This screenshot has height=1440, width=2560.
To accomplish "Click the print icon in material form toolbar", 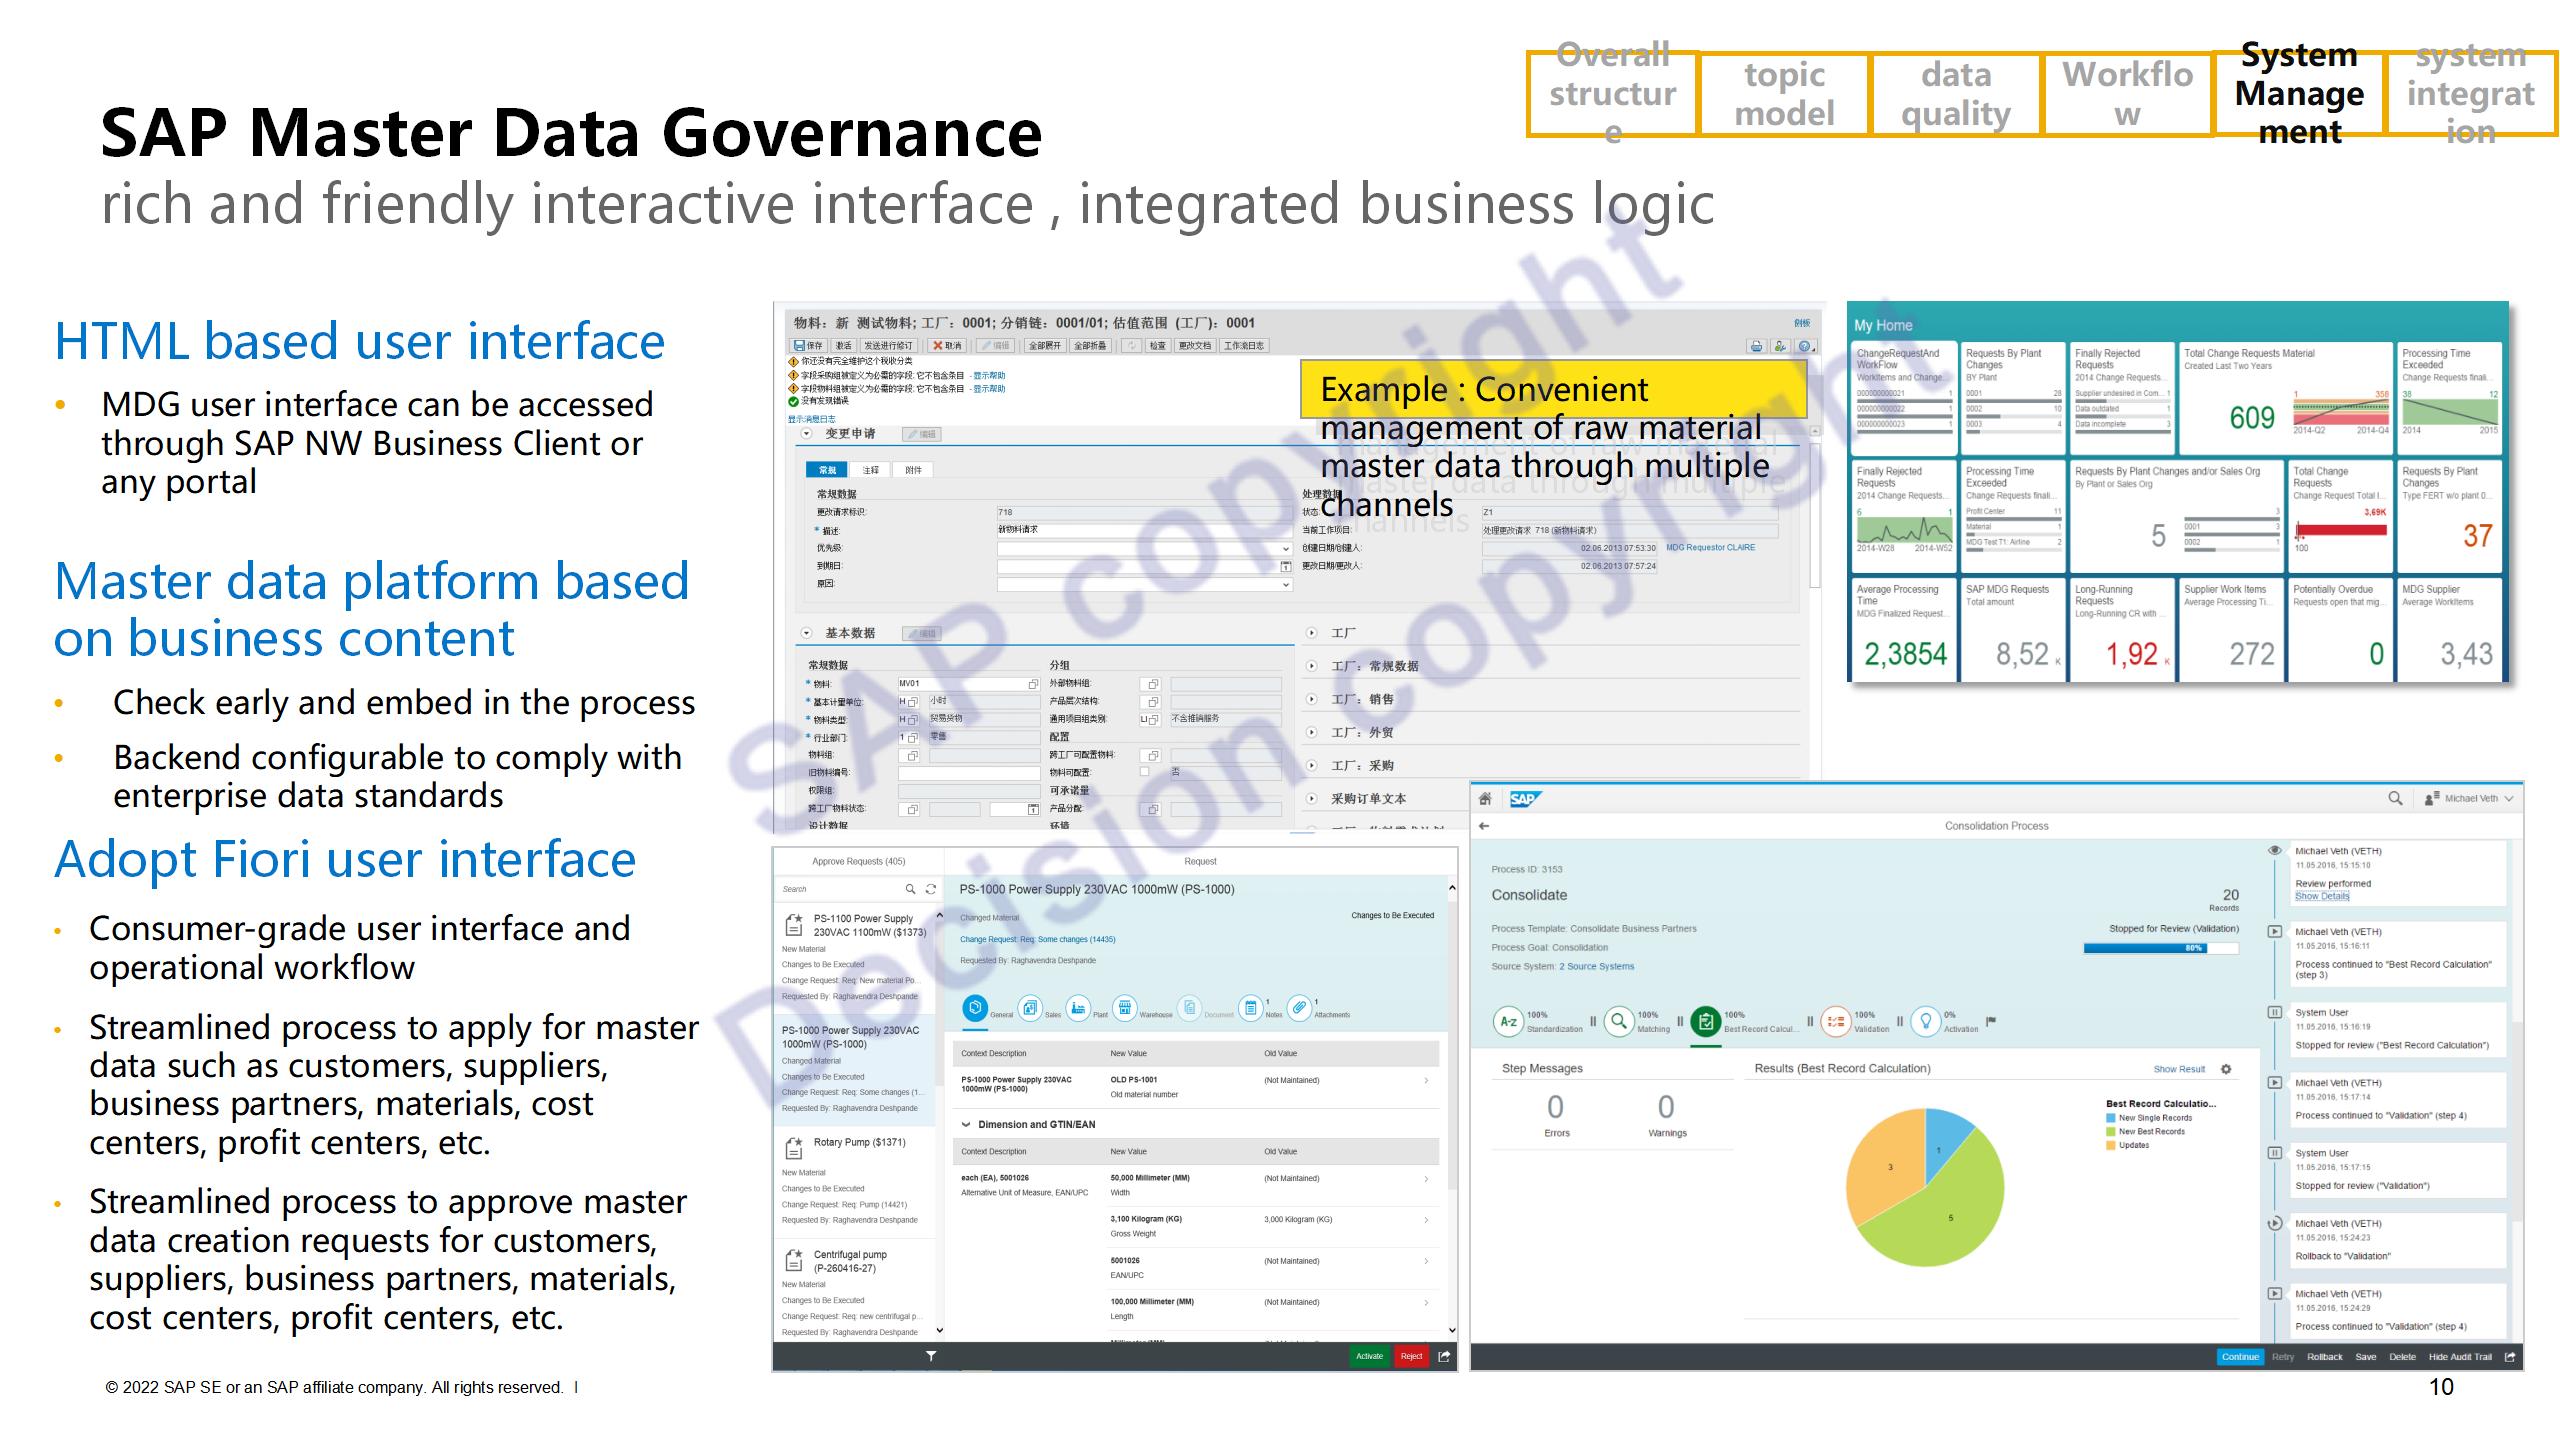I will [x=1756, y=346].
